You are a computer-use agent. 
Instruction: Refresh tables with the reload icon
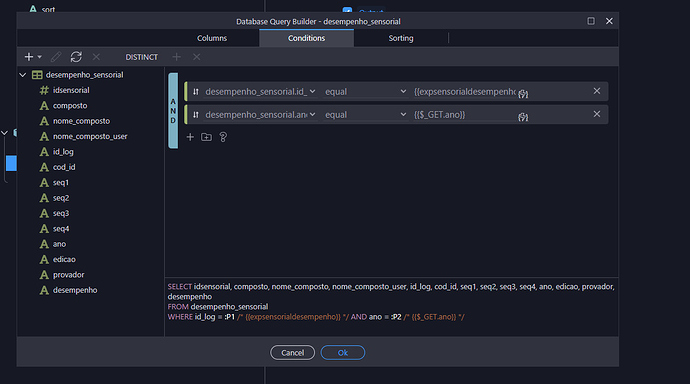click(76, 57)
